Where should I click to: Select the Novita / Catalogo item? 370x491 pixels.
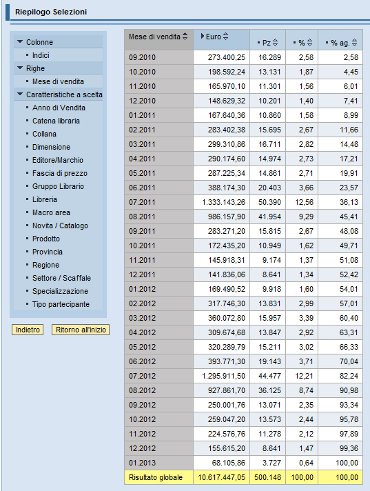[x=60, y=226]
